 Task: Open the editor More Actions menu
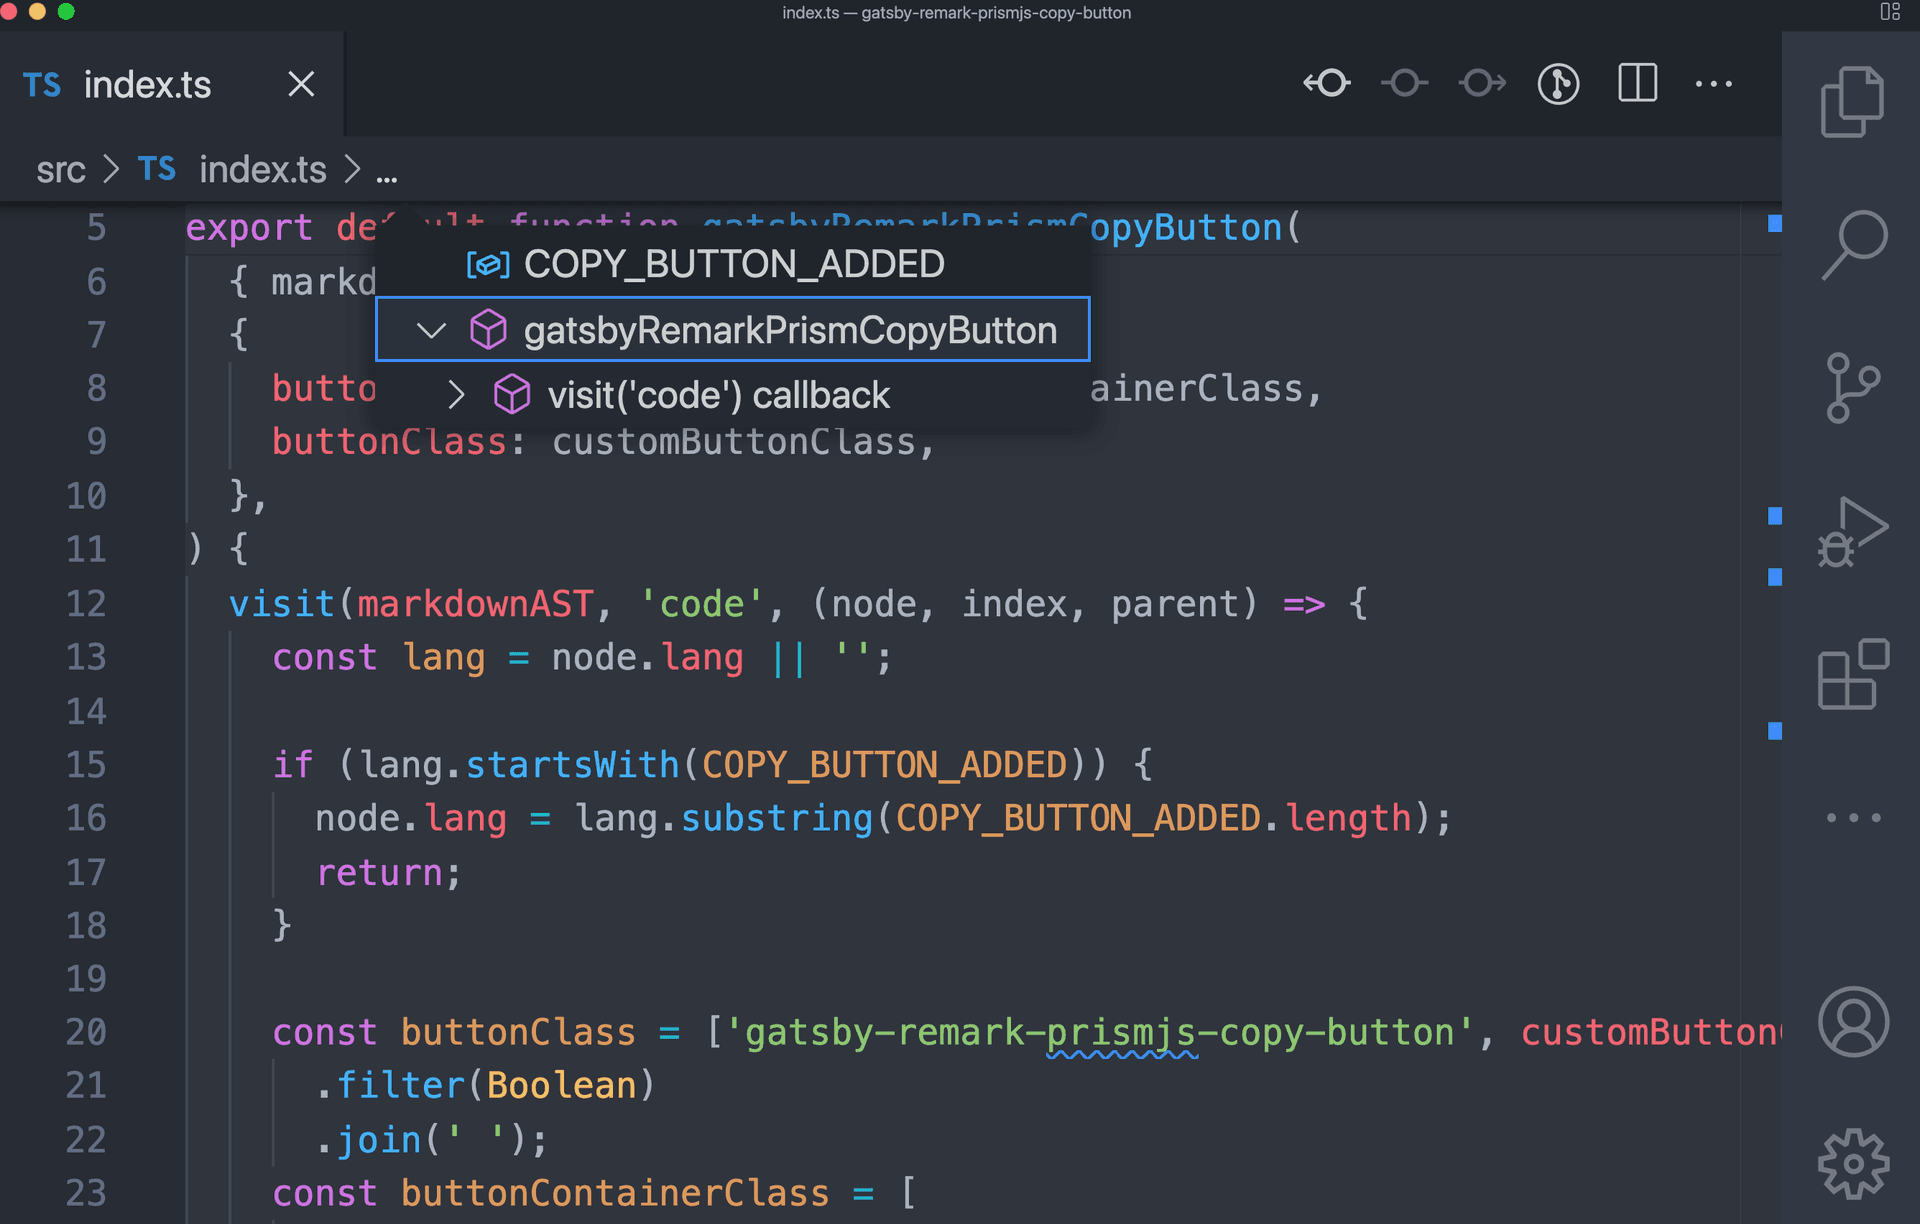pos(1714,84)
